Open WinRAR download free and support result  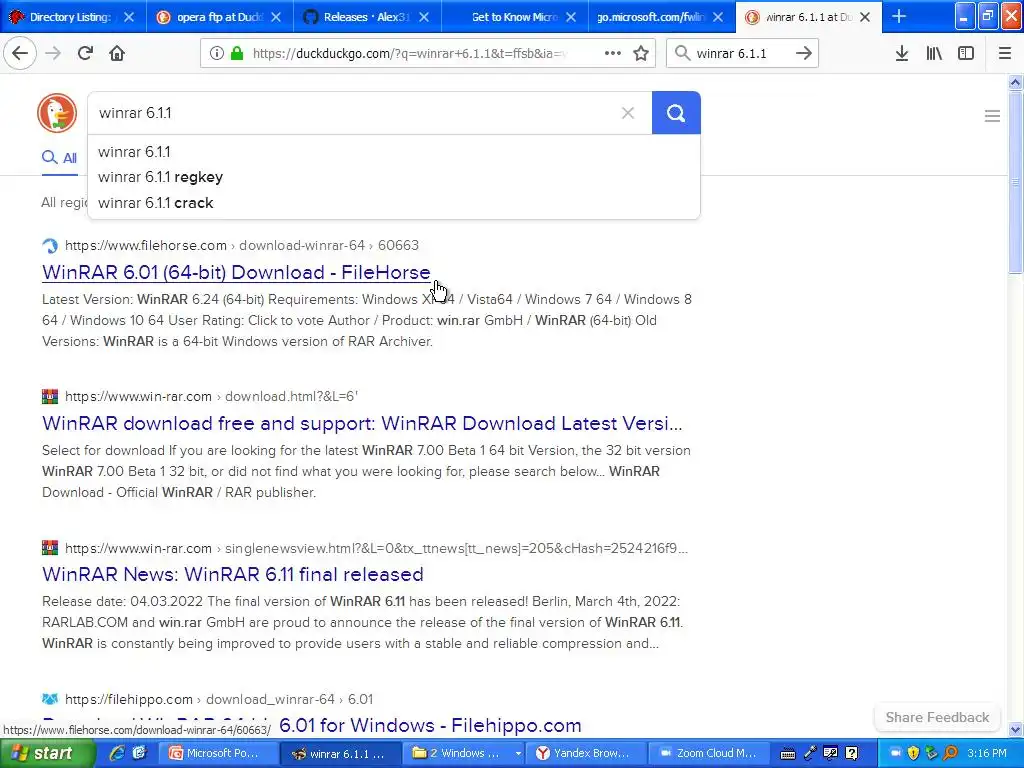point(362,423)
